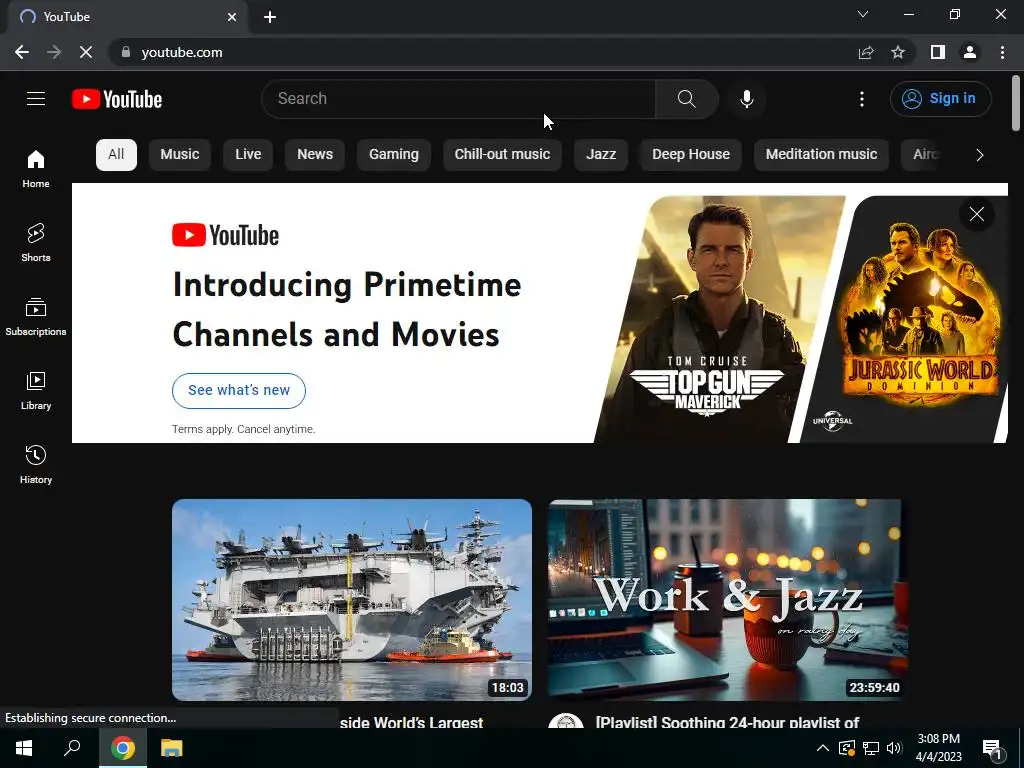Open the Soothing 24-hour playlist title
Viewport: 1024px width, 768px height.
click(728, 722)
